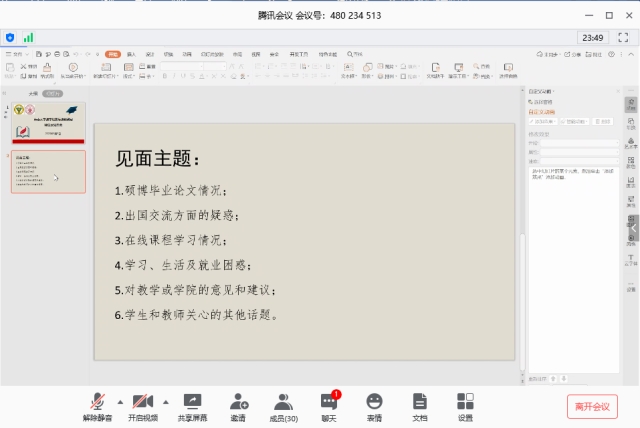This screenshot has height=428, width=640.
Task: Open the documents panel
Action: tap(420, 402)
